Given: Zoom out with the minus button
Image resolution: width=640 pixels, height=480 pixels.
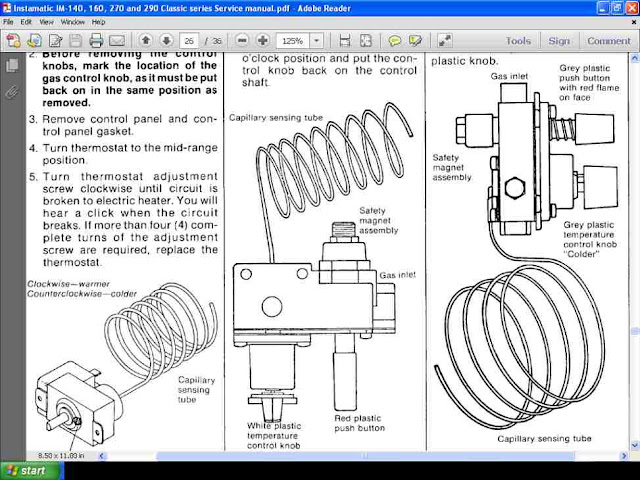Looking at the screenshot, I should pyautogui.click(x=242, y=40).
